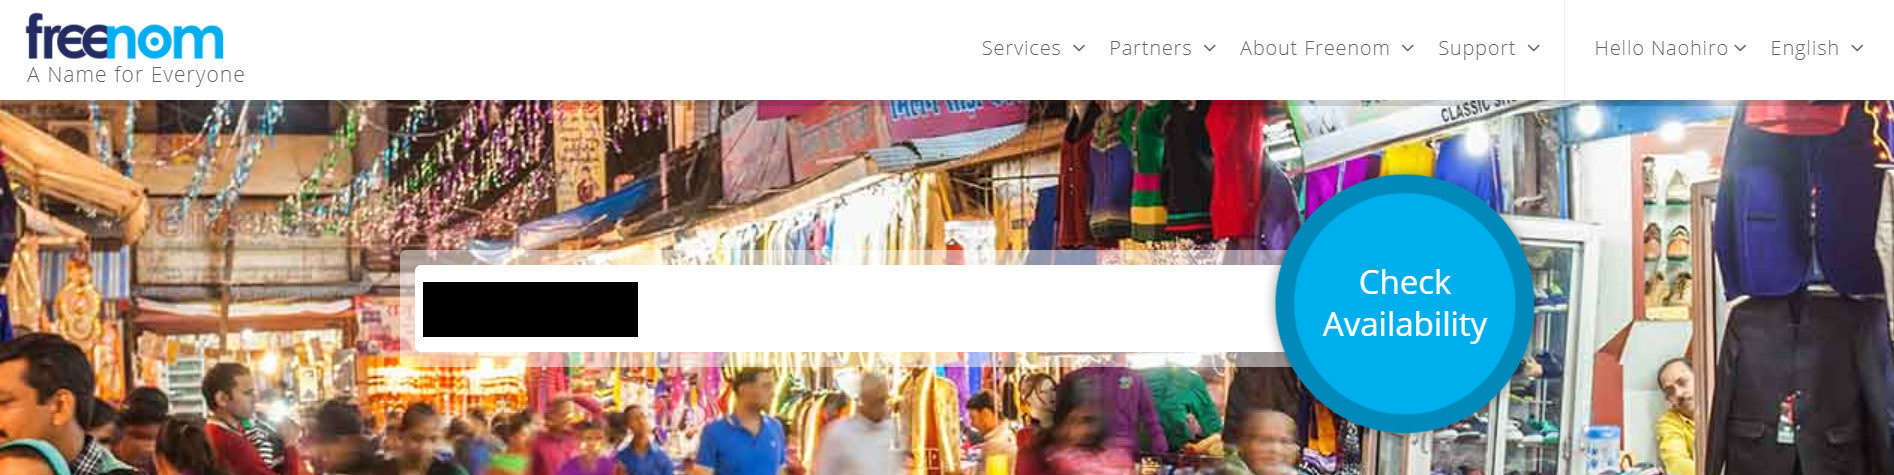The height and width of the screenshot is (475, 1894).
Task: Click the blacked-out text in the search box
Action: (x=530, y=309)
